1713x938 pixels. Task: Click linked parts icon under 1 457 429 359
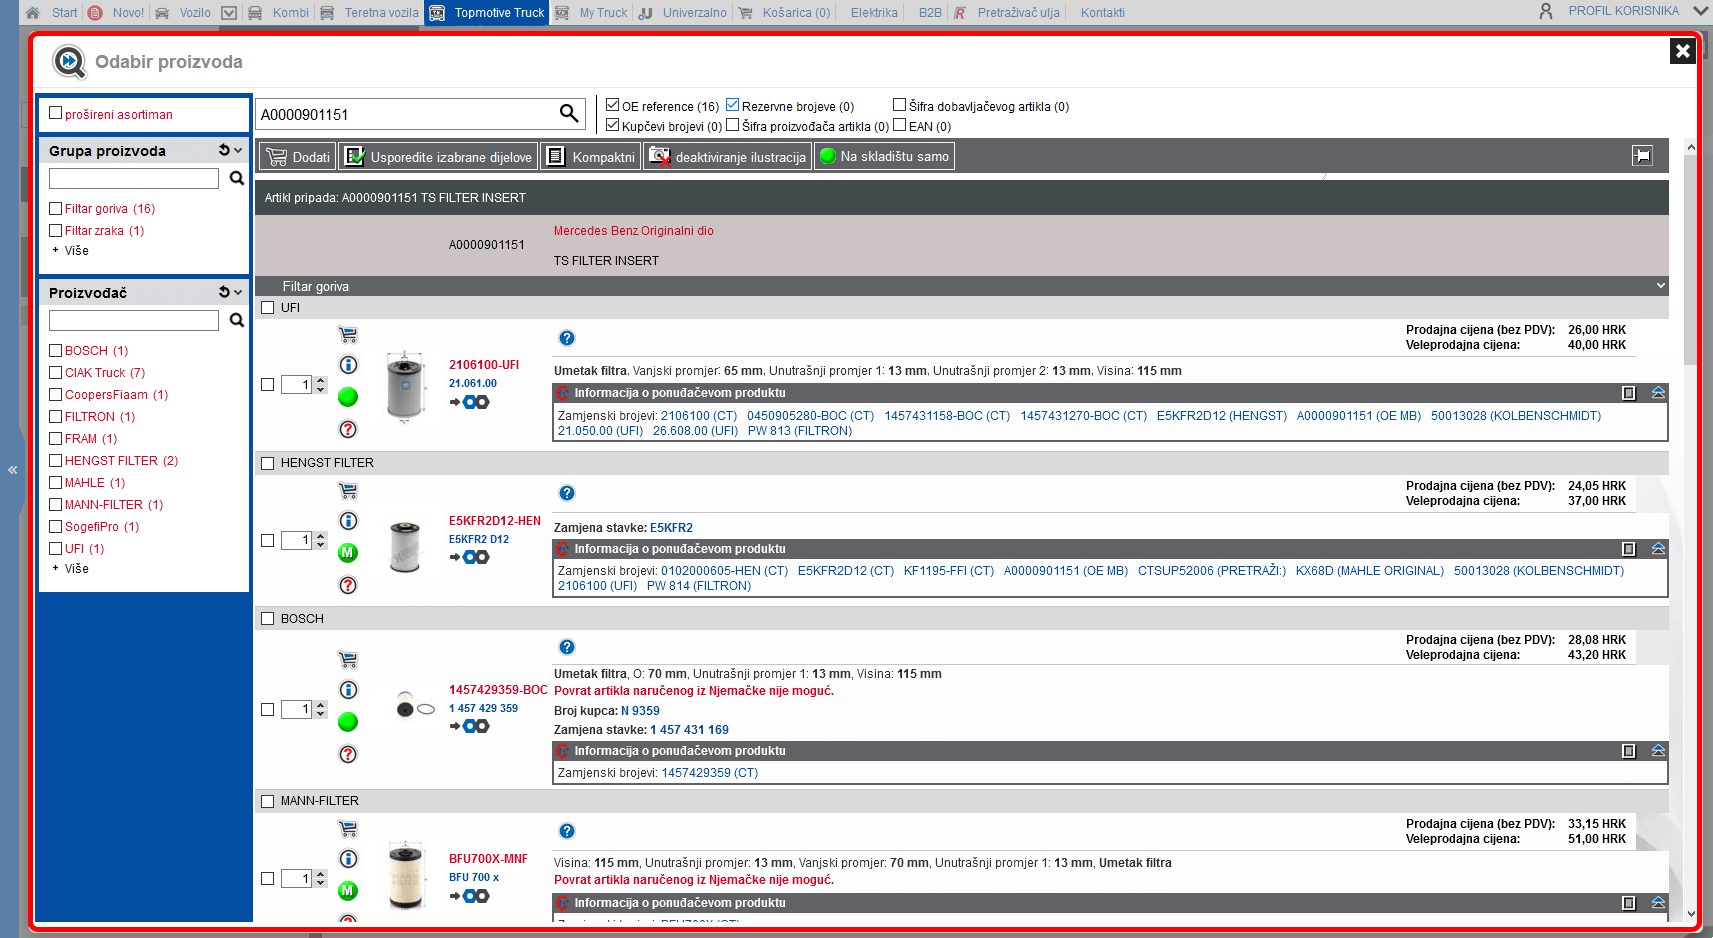469,726
